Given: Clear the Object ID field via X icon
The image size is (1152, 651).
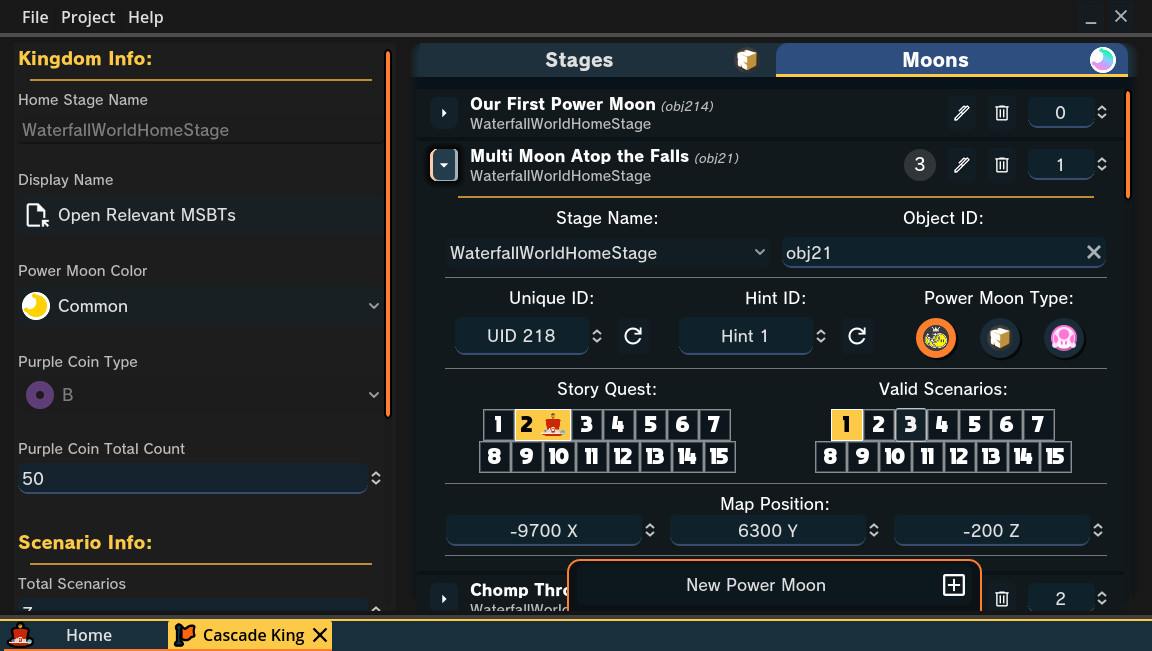Looking at the screenshot, I should click(1093, 252).
